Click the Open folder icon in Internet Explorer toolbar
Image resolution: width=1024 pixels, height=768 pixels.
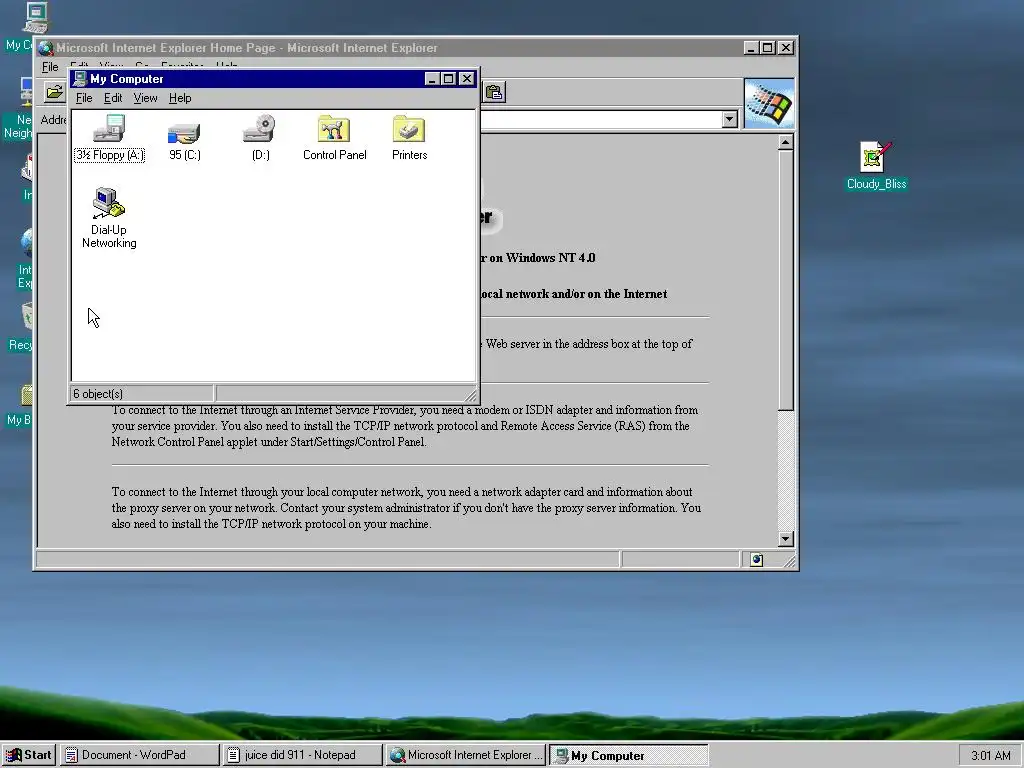pyautogui.click(x=54, y=92)
